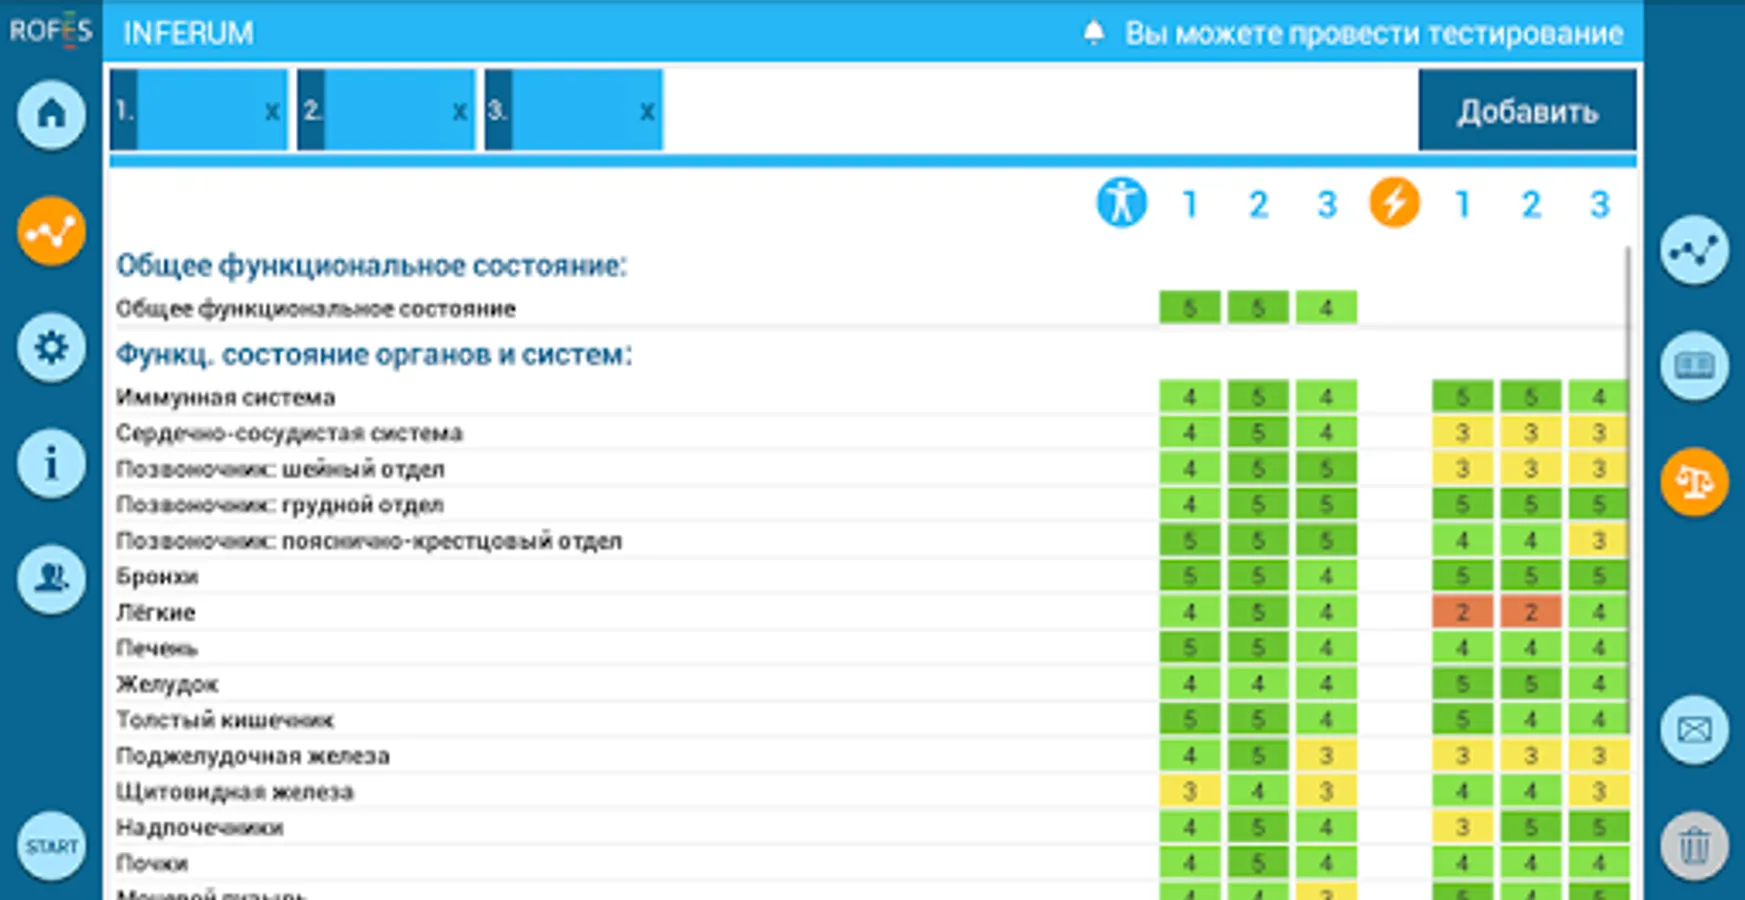
Task: Click column header 3 beside body icon
Action: 1326,205
